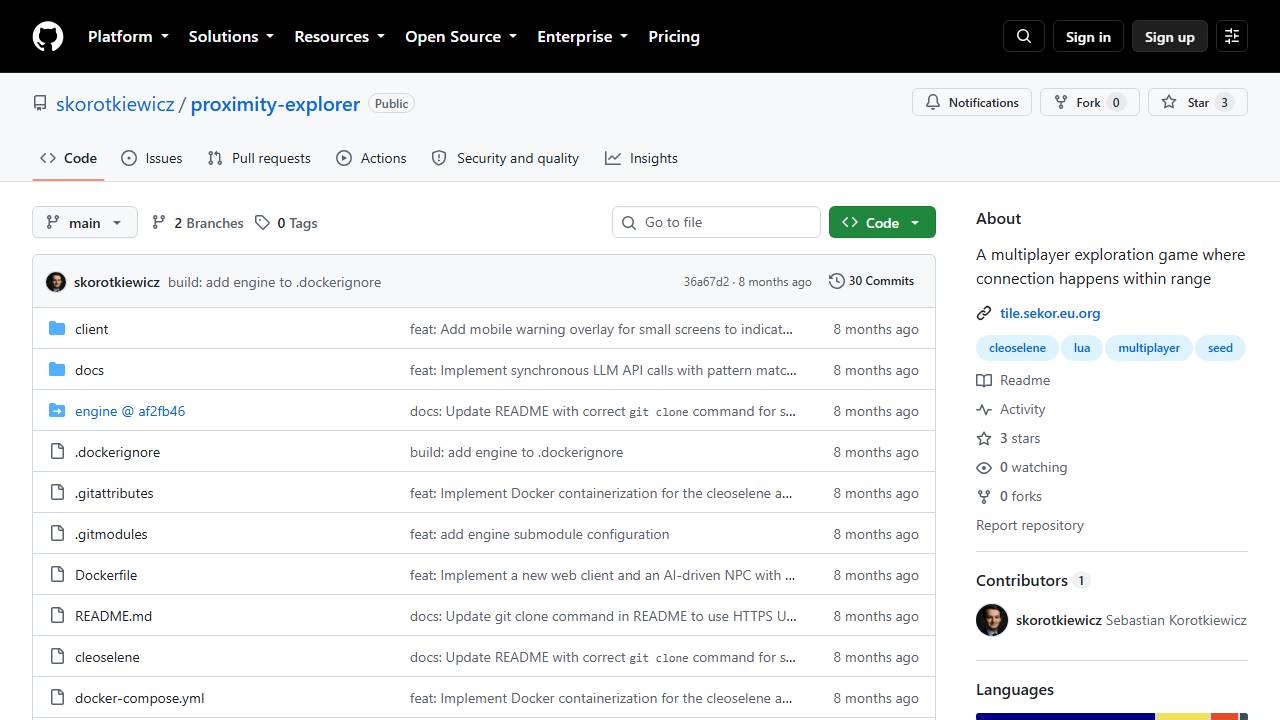Select the multiplayer topic tag
The width and height of the screenshot is (1280, 720).
(1149, 348)
